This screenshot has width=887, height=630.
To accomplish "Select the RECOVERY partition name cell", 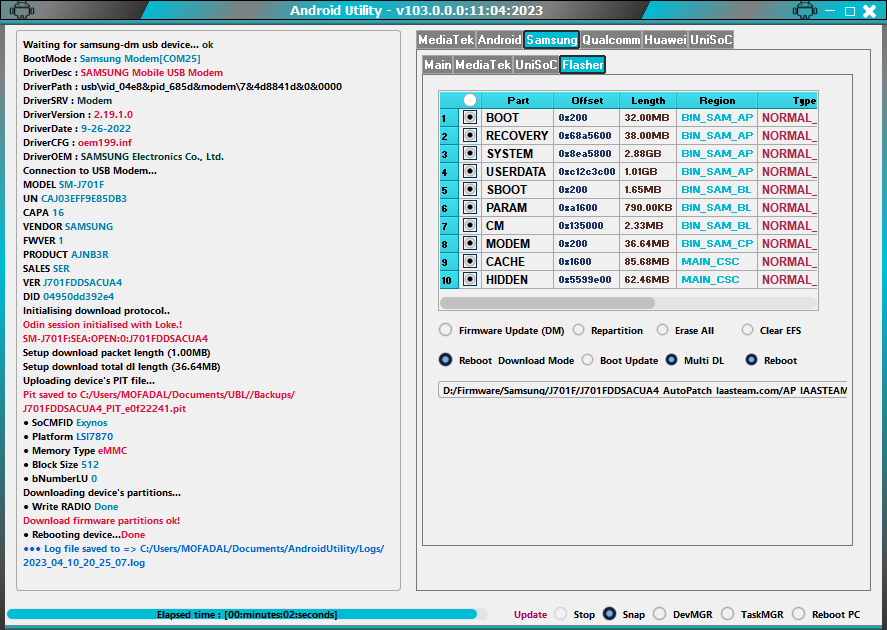I will (x=517, y=136).
